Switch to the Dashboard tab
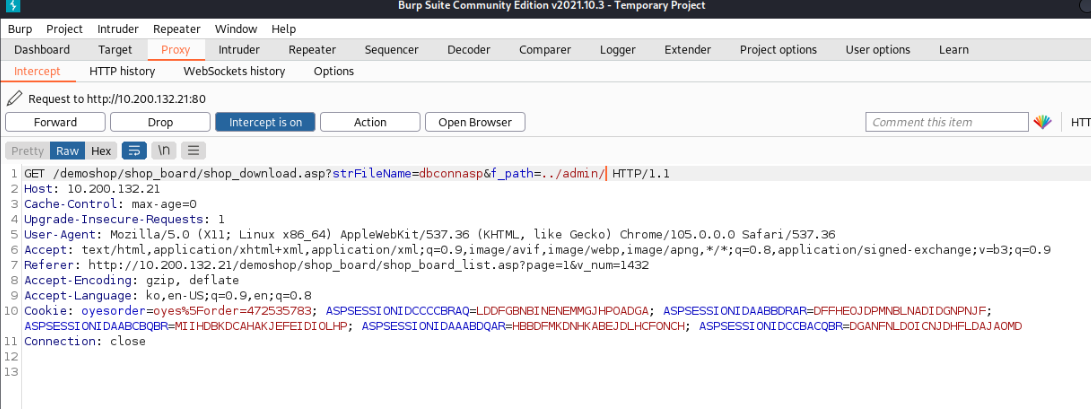1091x409 pixels. point(42,50)
